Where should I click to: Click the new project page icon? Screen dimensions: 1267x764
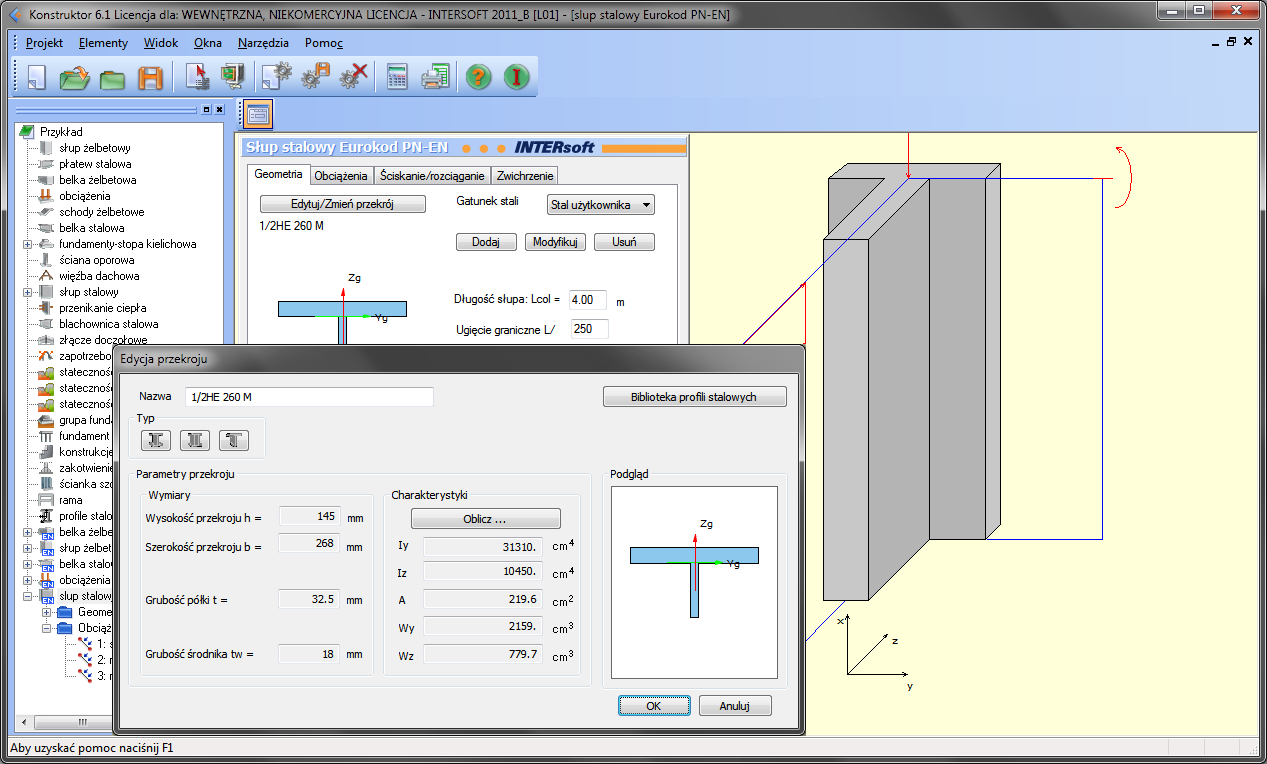(37, 77)
